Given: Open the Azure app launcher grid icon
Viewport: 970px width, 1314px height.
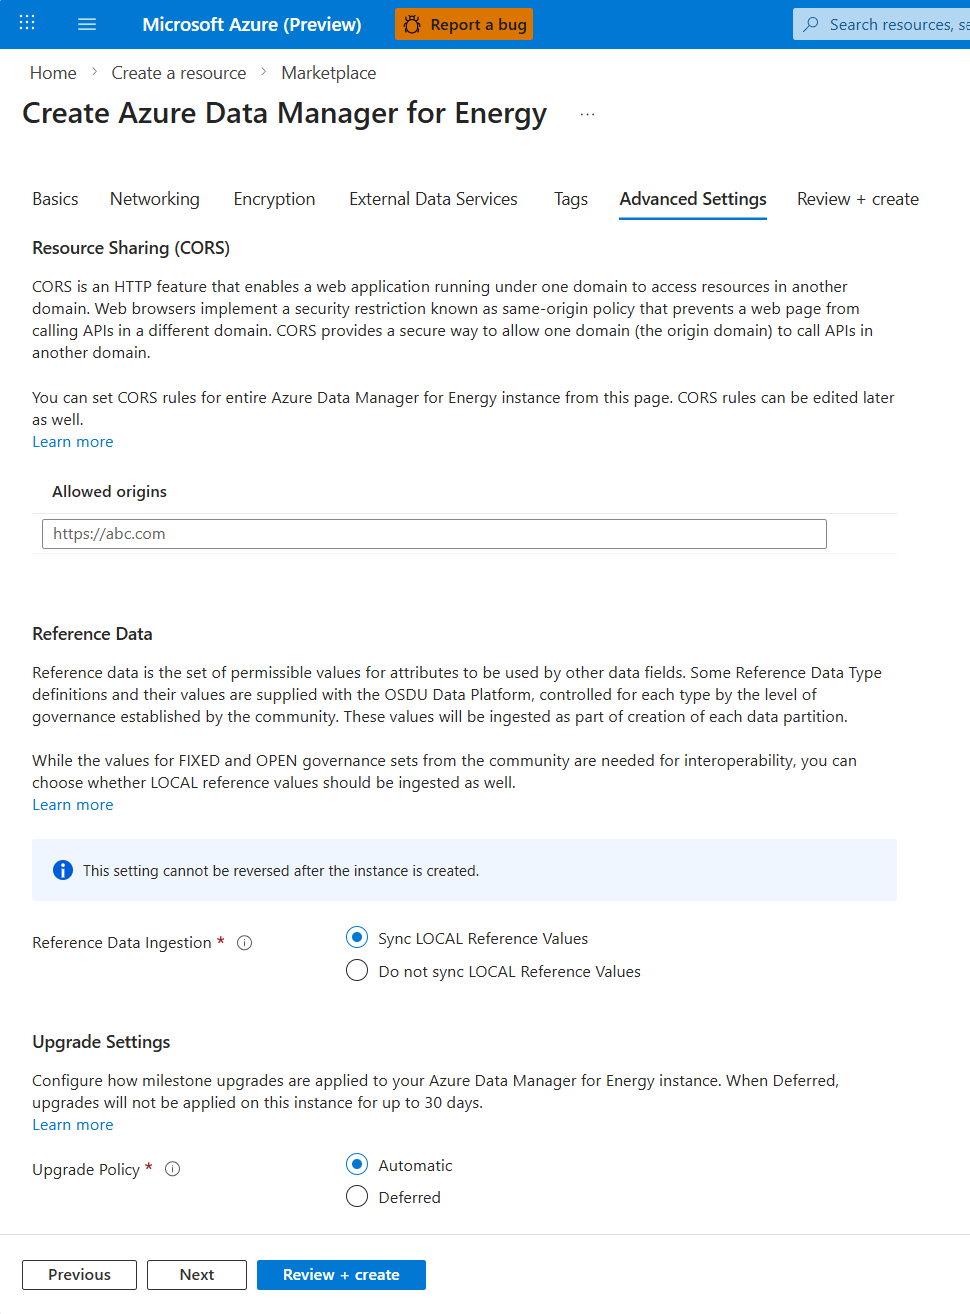Looking at the screenshot, I should (27, 23).
